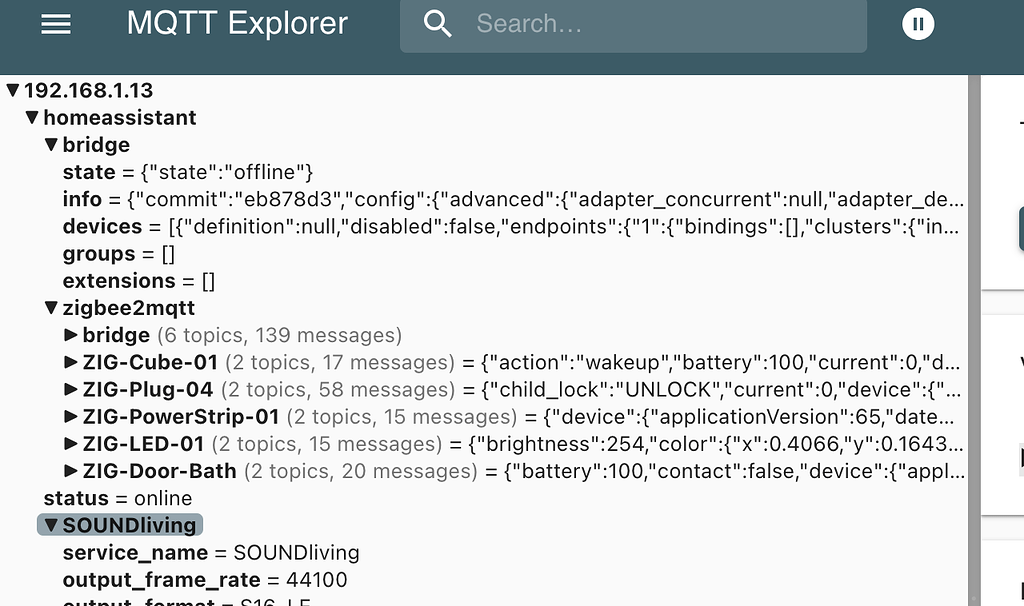Click the search magnifier icon

tap(437, 23)
